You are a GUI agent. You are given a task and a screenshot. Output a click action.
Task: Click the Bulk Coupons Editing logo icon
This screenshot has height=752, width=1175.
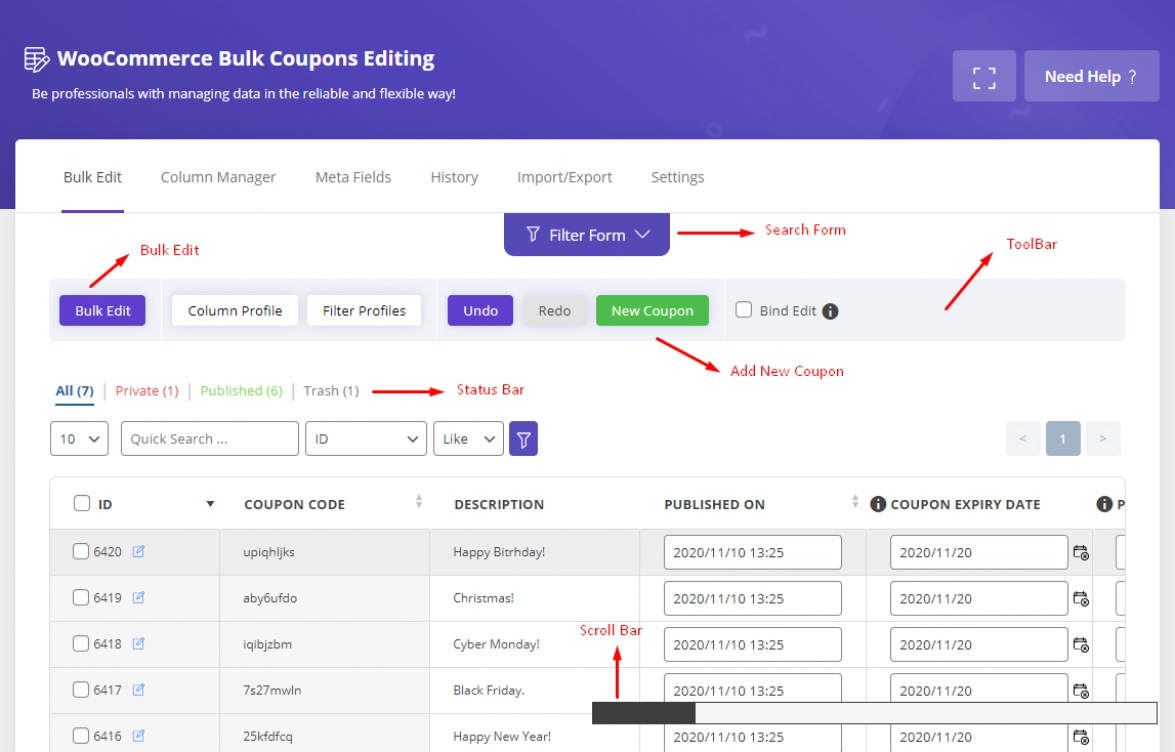[36, 58]
